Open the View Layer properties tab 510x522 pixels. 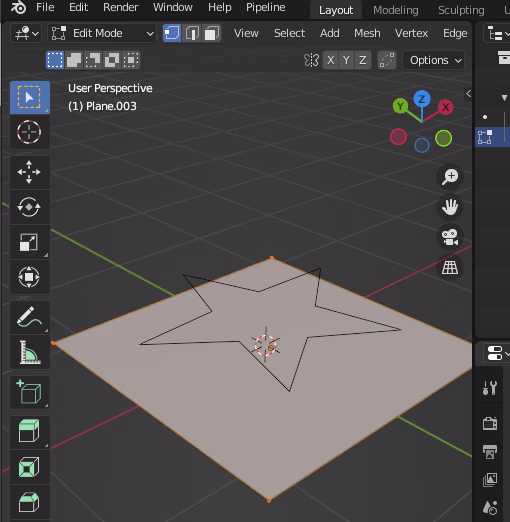(490, 480)
